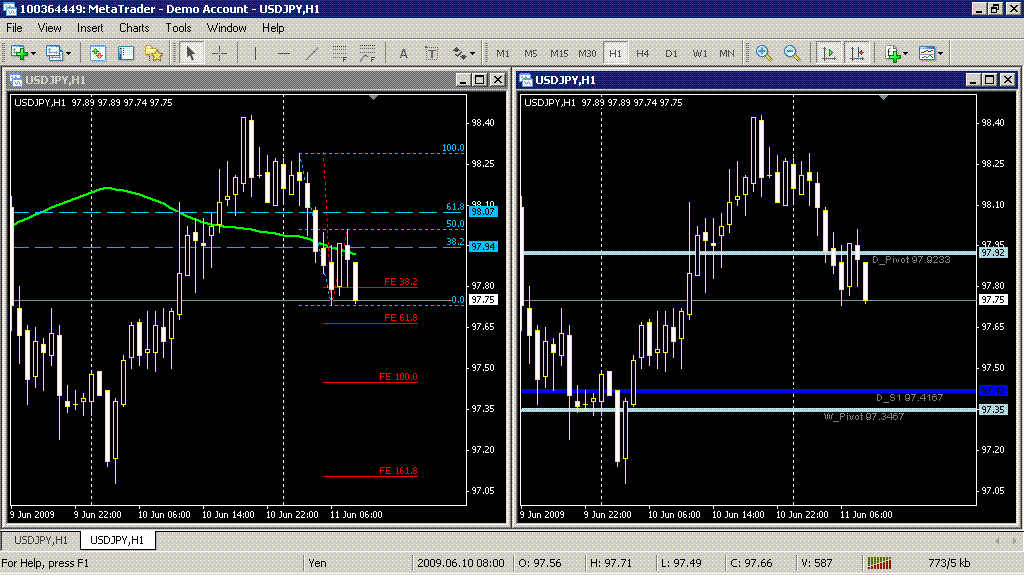Open the Charts menu
1024x575 pixels.
click(134, 28)
